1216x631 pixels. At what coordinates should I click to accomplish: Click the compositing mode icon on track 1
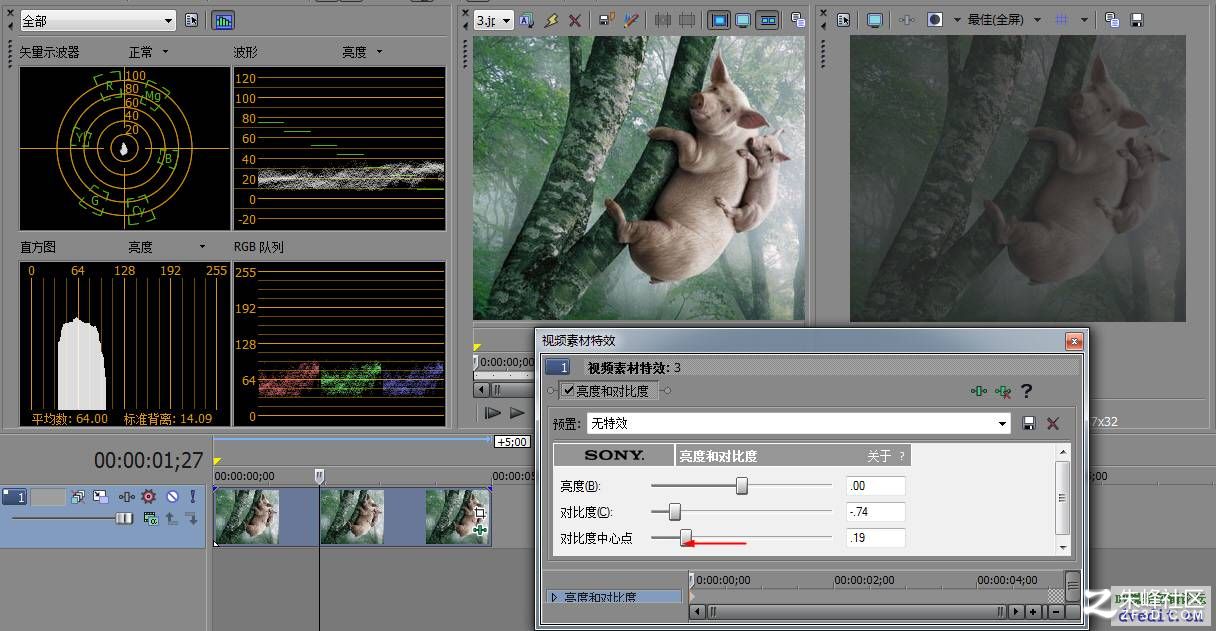[151, 518]
